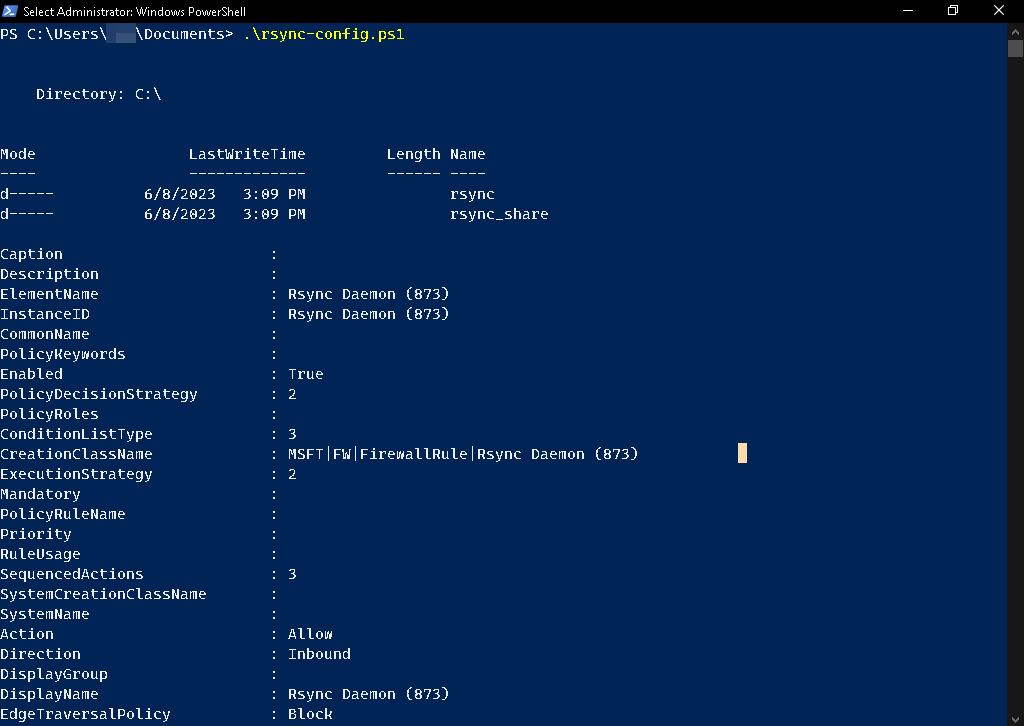Click the rsync_share directory name
Image resolution: width=1024 pixels, height=726 pixels.
[x=499, y=214]
